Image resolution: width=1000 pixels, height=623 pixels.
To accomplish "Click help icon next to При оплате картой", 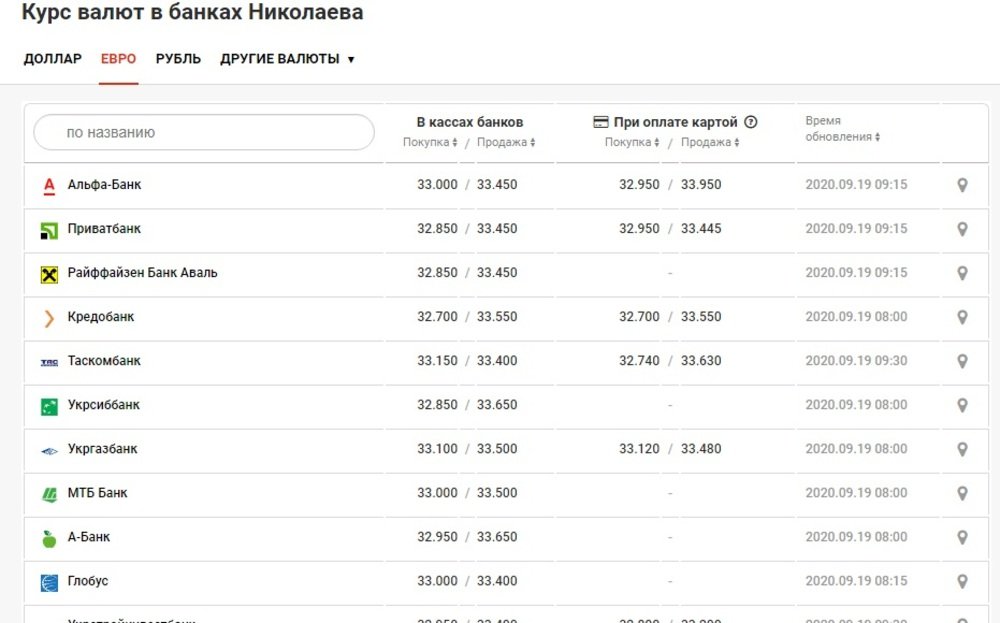I will pos(751,122).
